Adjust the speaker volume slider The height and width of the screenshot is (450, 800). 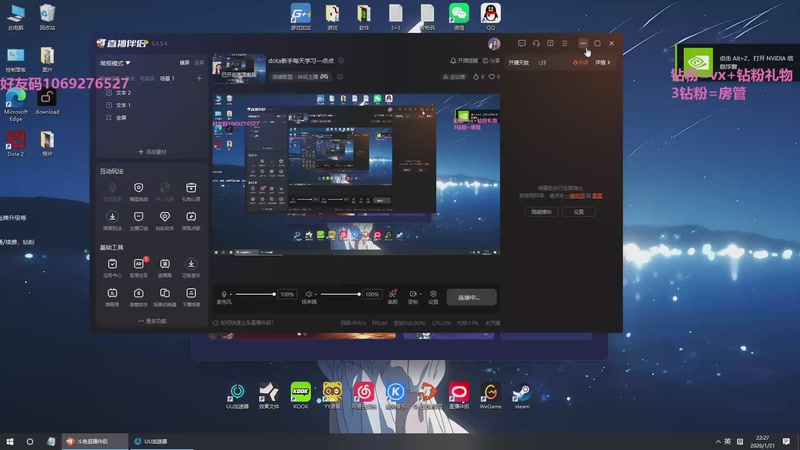click(x=339, y=294)
